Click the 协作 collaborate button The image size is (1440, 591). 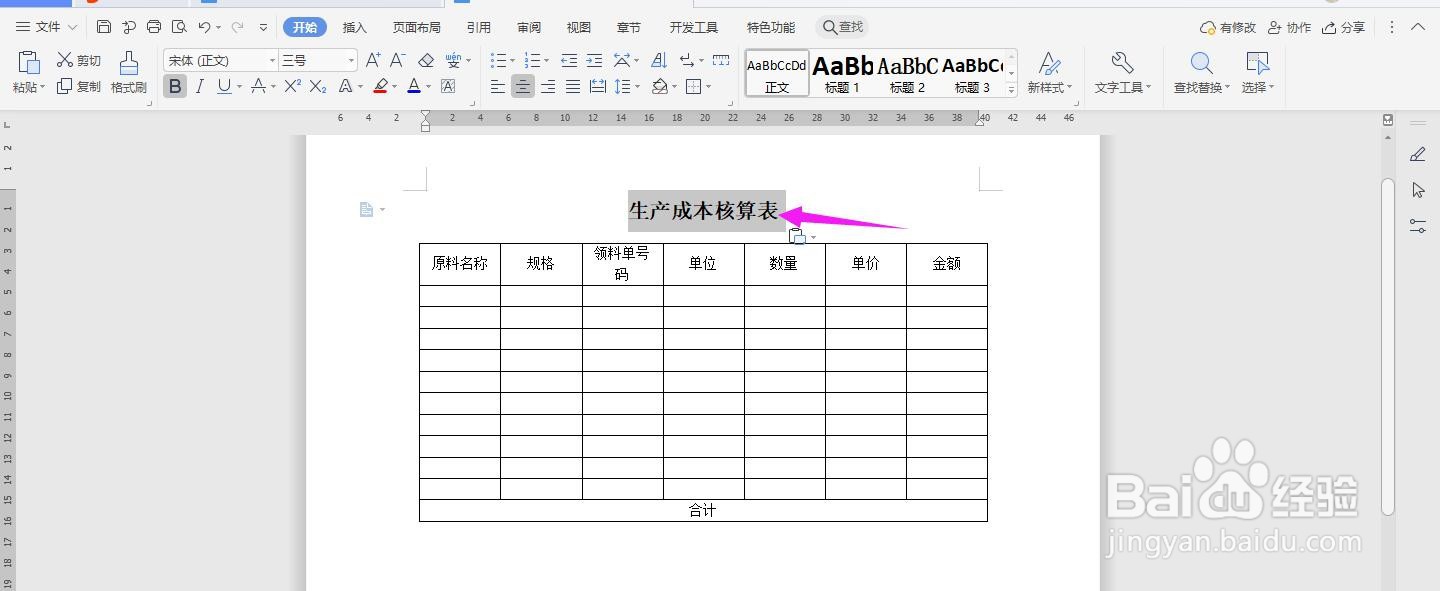point(1289,27)
